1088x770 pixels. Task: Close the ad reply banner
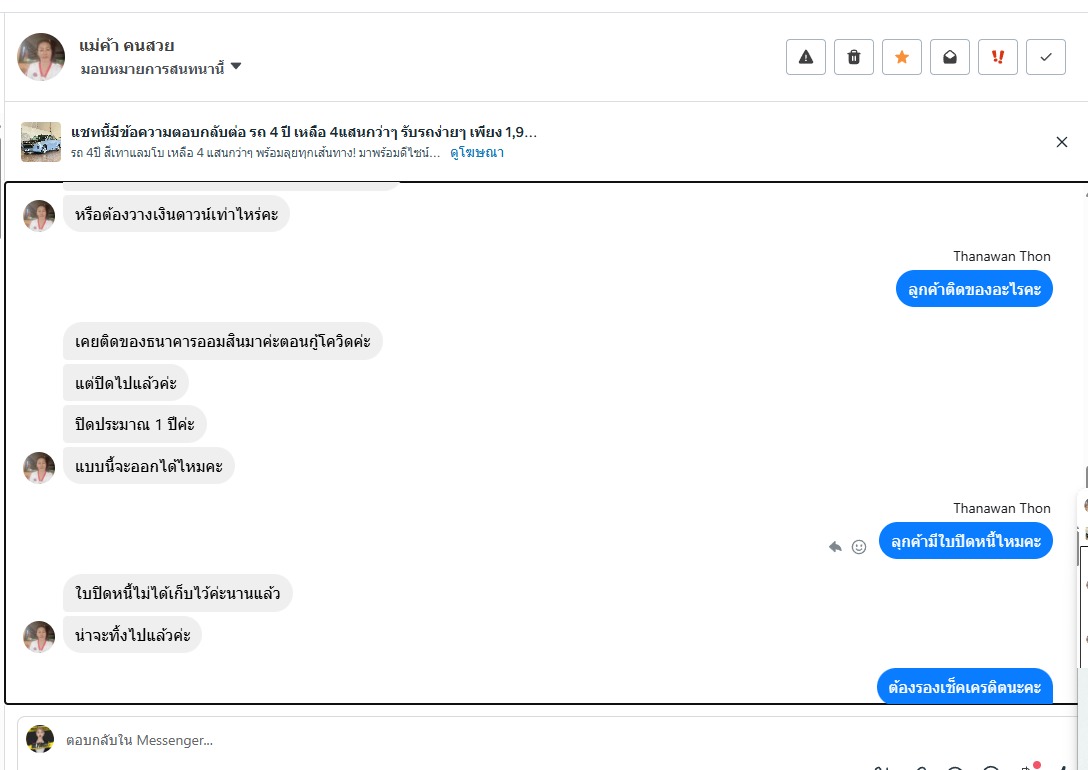click(x=1062, y=142)
